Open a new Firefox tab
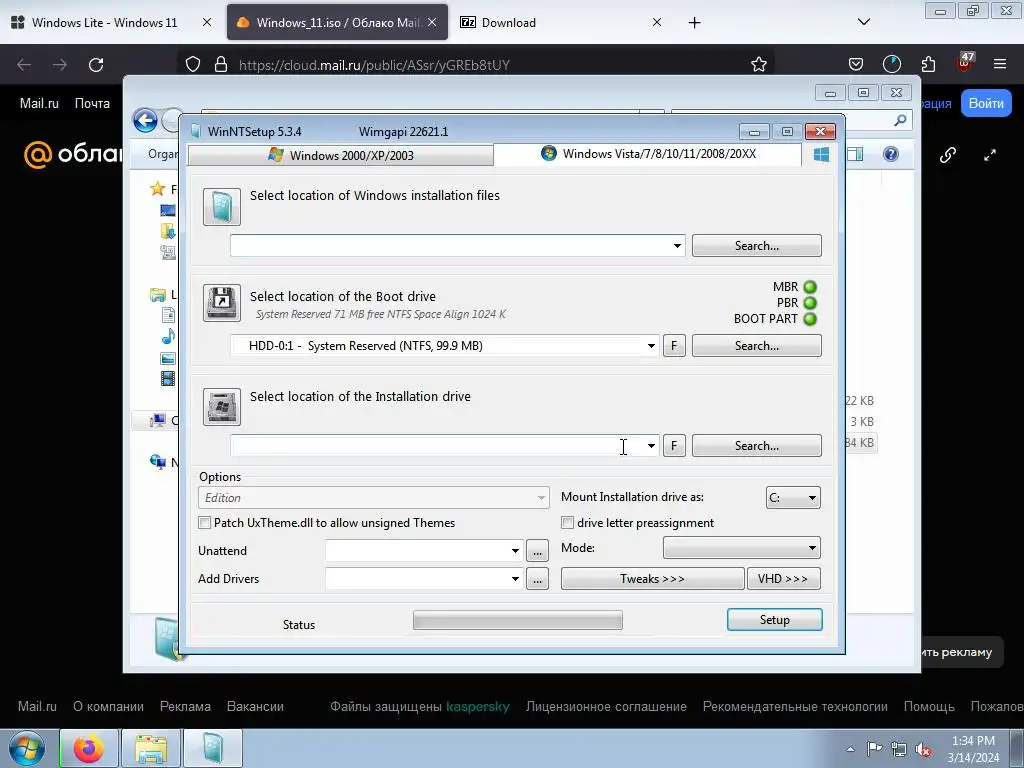 click(x=694, y=23)
